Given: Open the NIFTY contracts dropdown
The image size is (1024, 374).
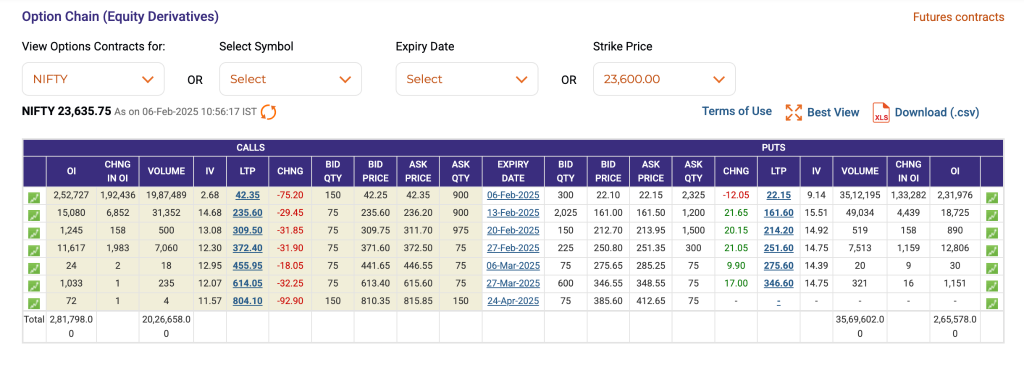Looking at the screenshot, I should [93, 79].
